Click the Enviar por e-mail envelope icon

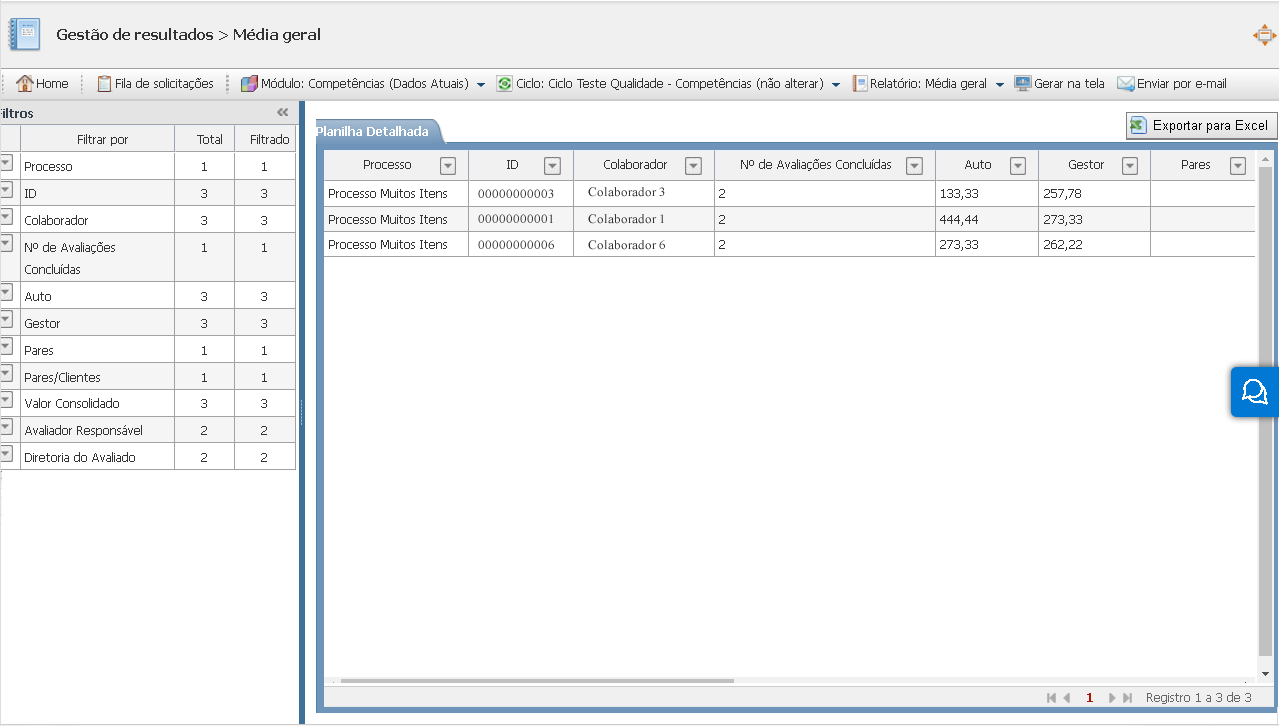click(1125, 84)
